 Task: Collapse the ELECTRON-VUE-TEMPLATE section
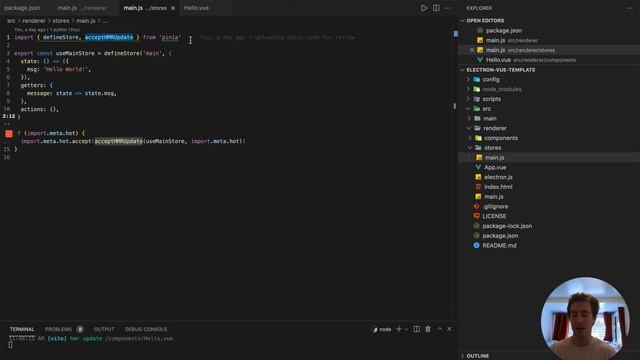click(x=500, y=70)
